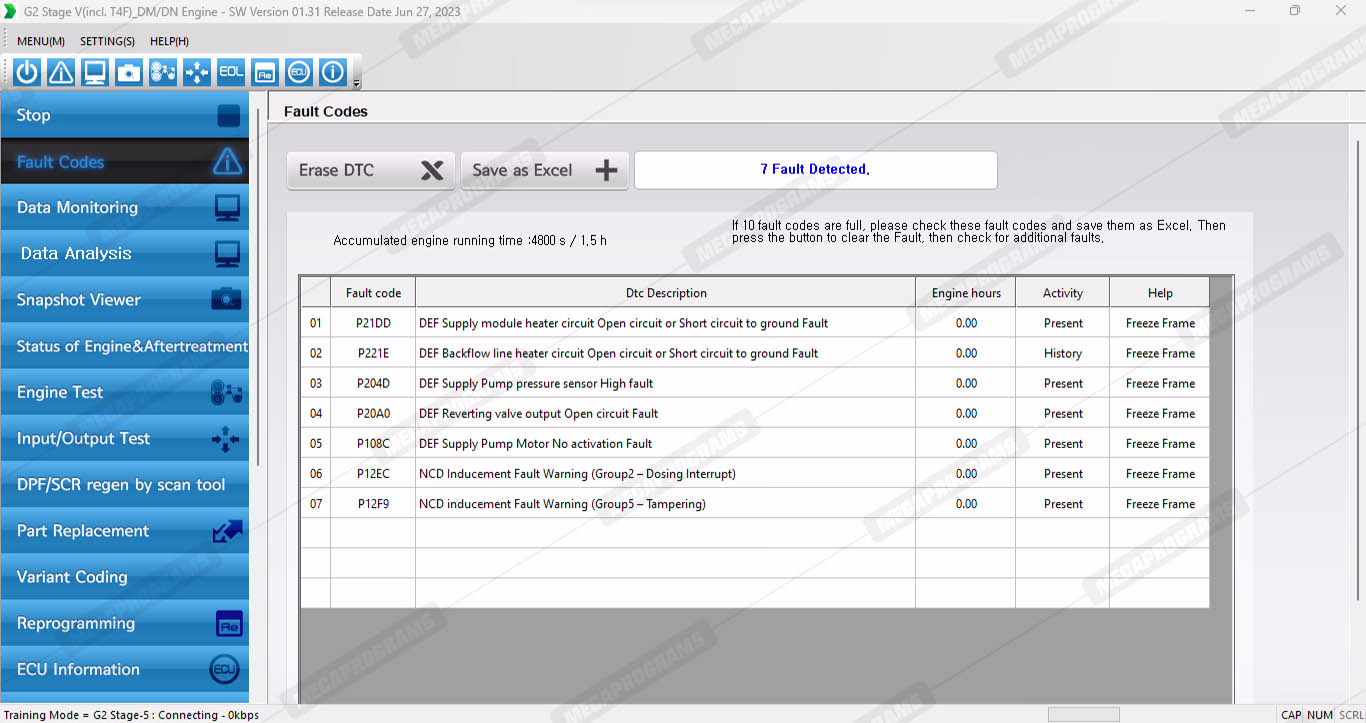This screenshot has width=1366, height=723.
Task: Click the power icon in the toolbar
Action: tap(27, 72)
